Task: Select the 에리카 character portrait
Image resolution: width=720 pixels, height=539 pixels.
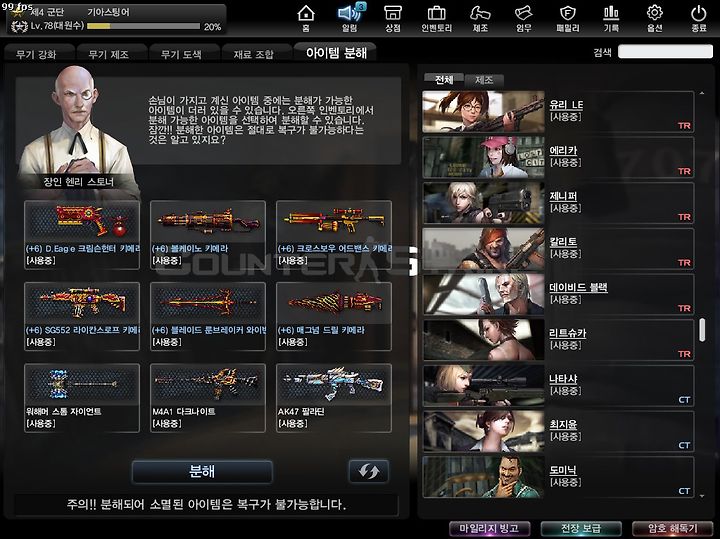Action: tap(483, 157)
